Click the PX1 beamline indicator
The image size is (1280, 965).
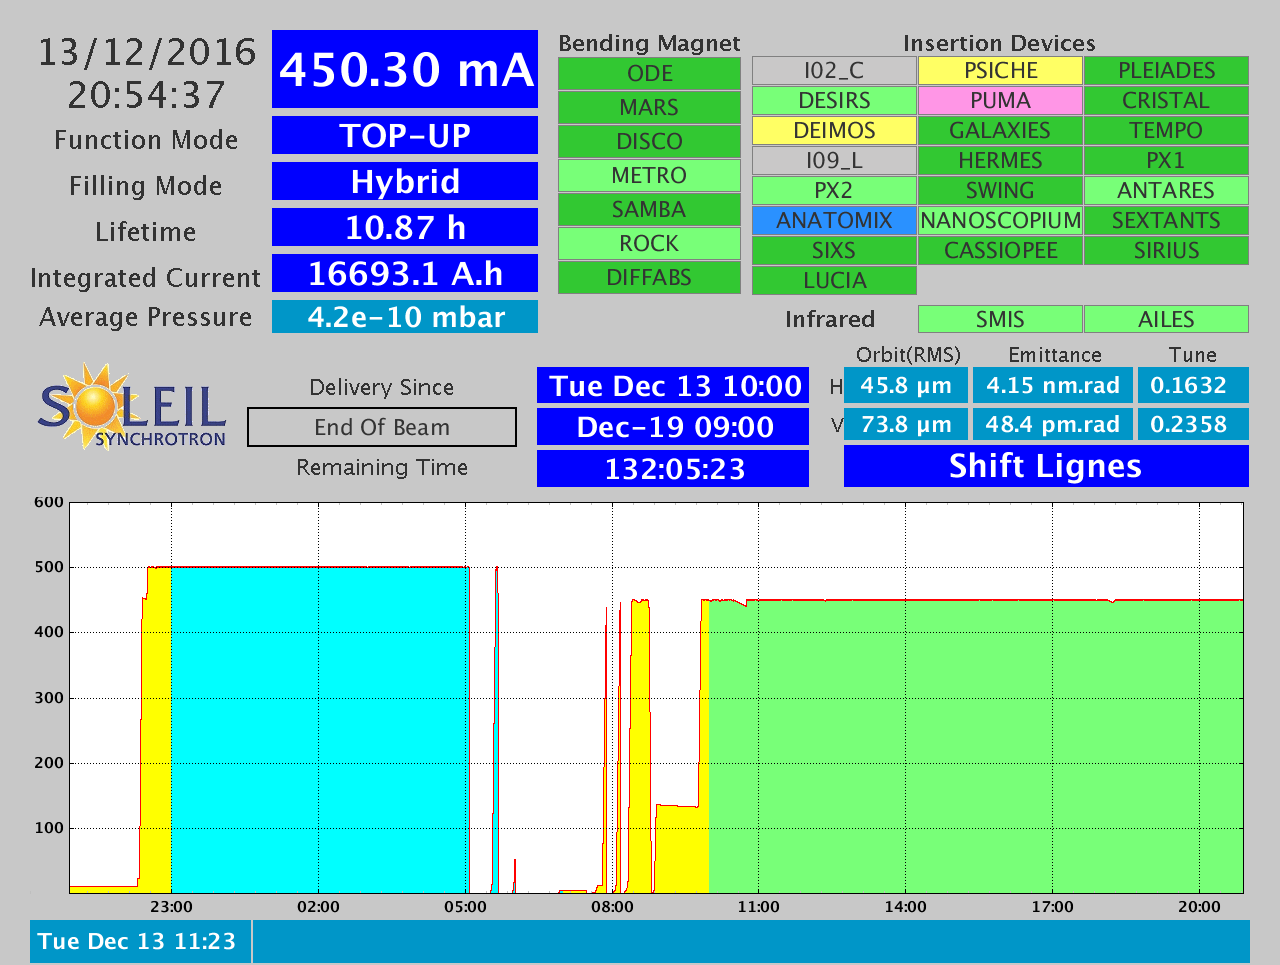[1166, 160]
